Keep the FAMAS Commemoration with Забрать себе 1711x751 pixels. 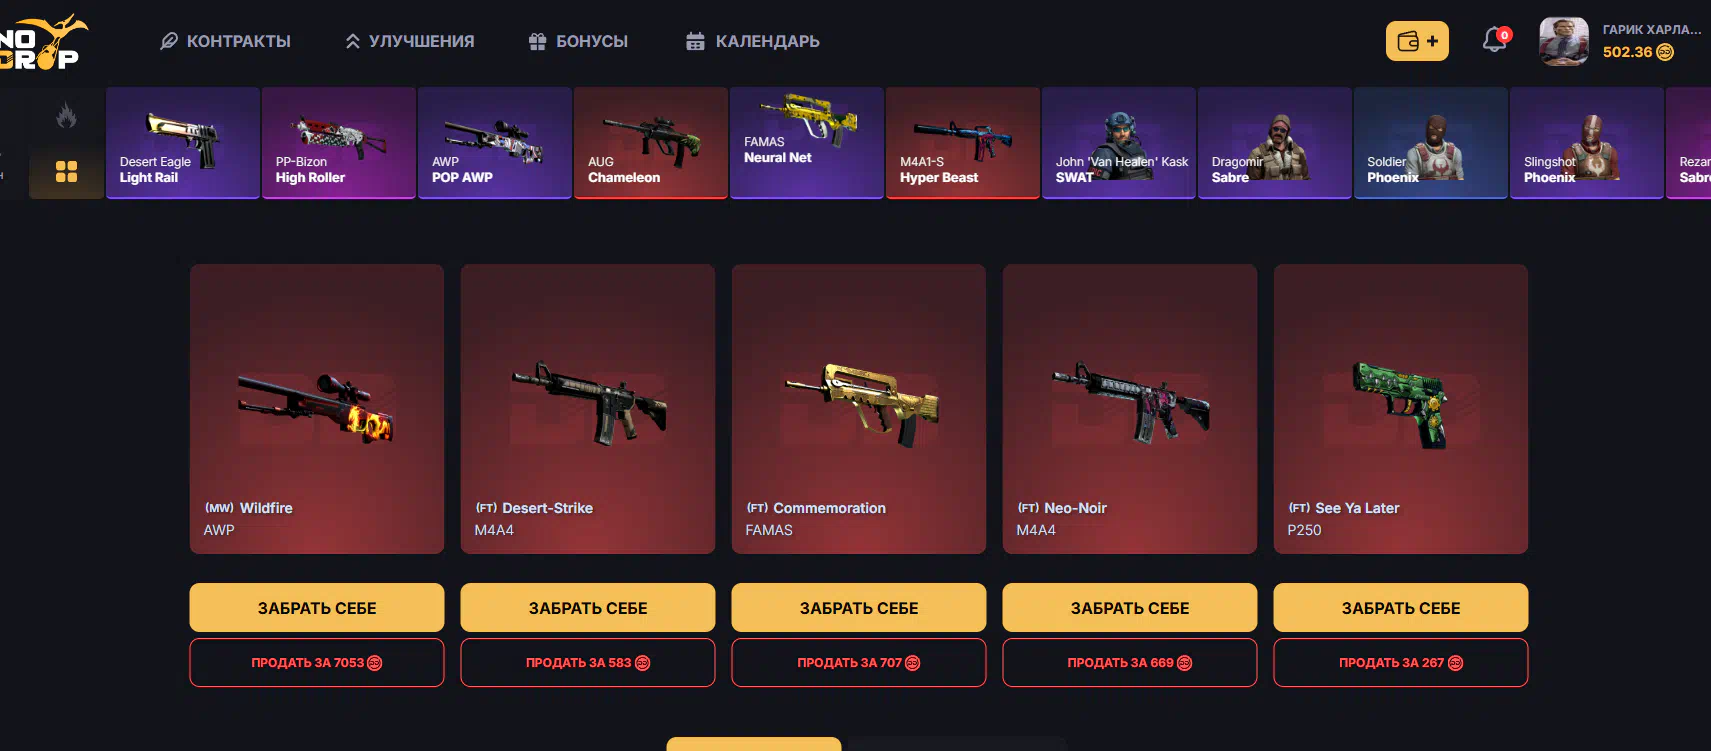pos(859,608)
